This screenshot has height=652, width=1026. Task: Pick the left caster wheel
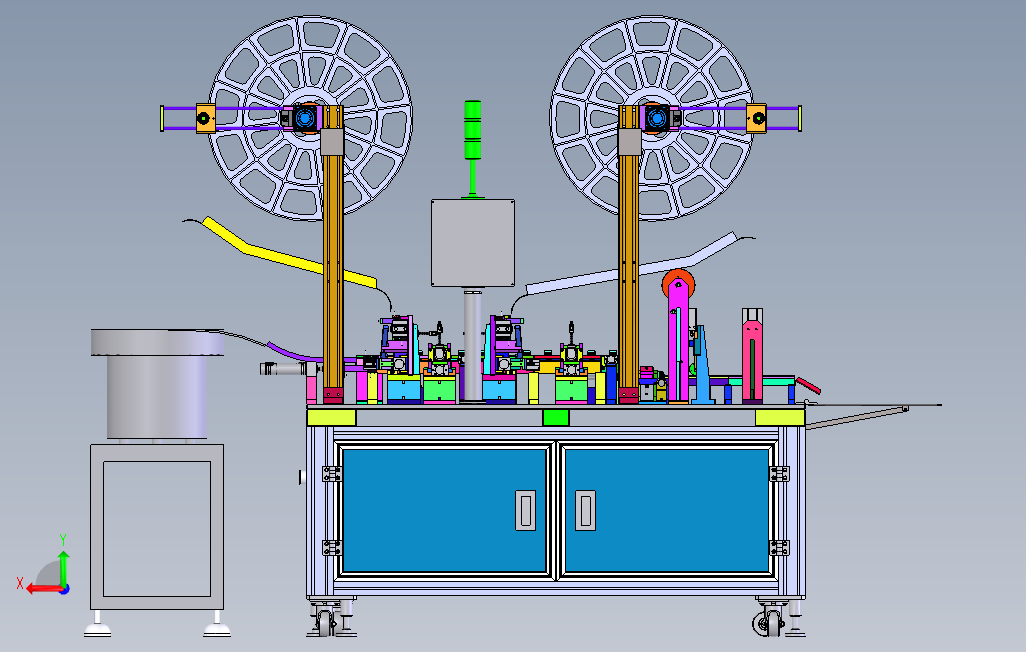[x=325, y=621]
